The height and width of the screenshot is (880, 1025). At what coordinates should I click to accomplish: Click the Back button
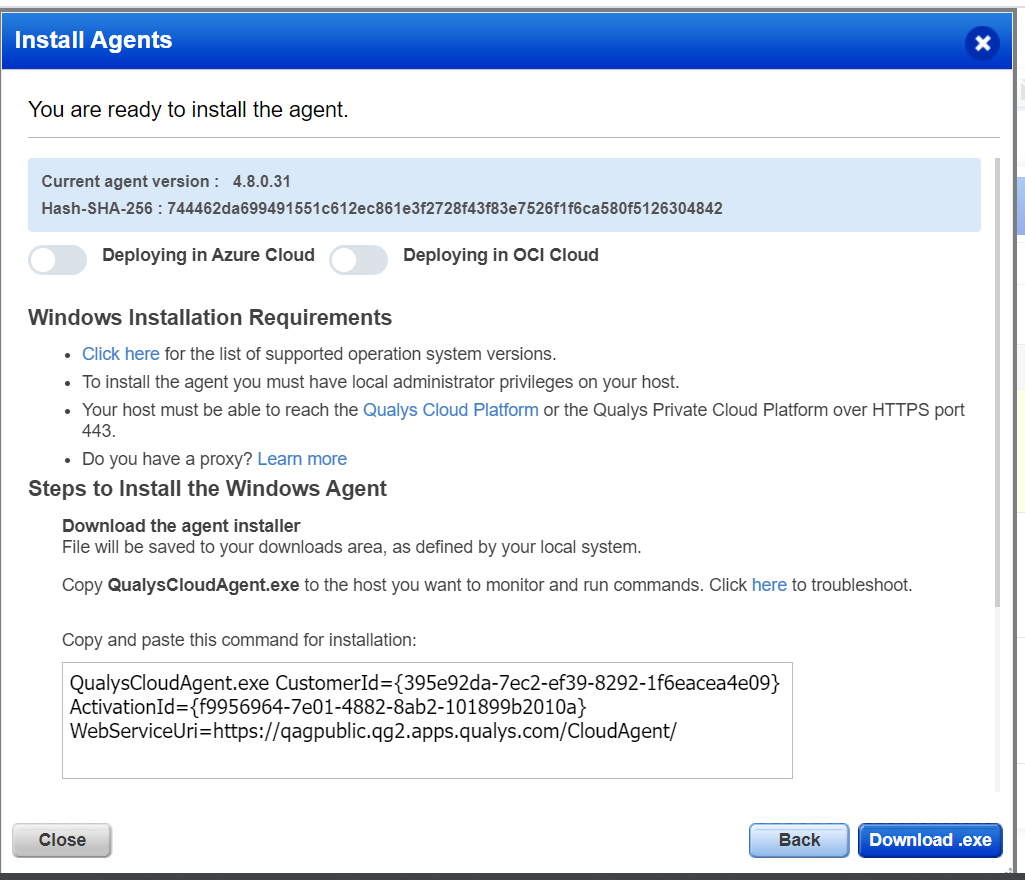click(x=798, y=840)
